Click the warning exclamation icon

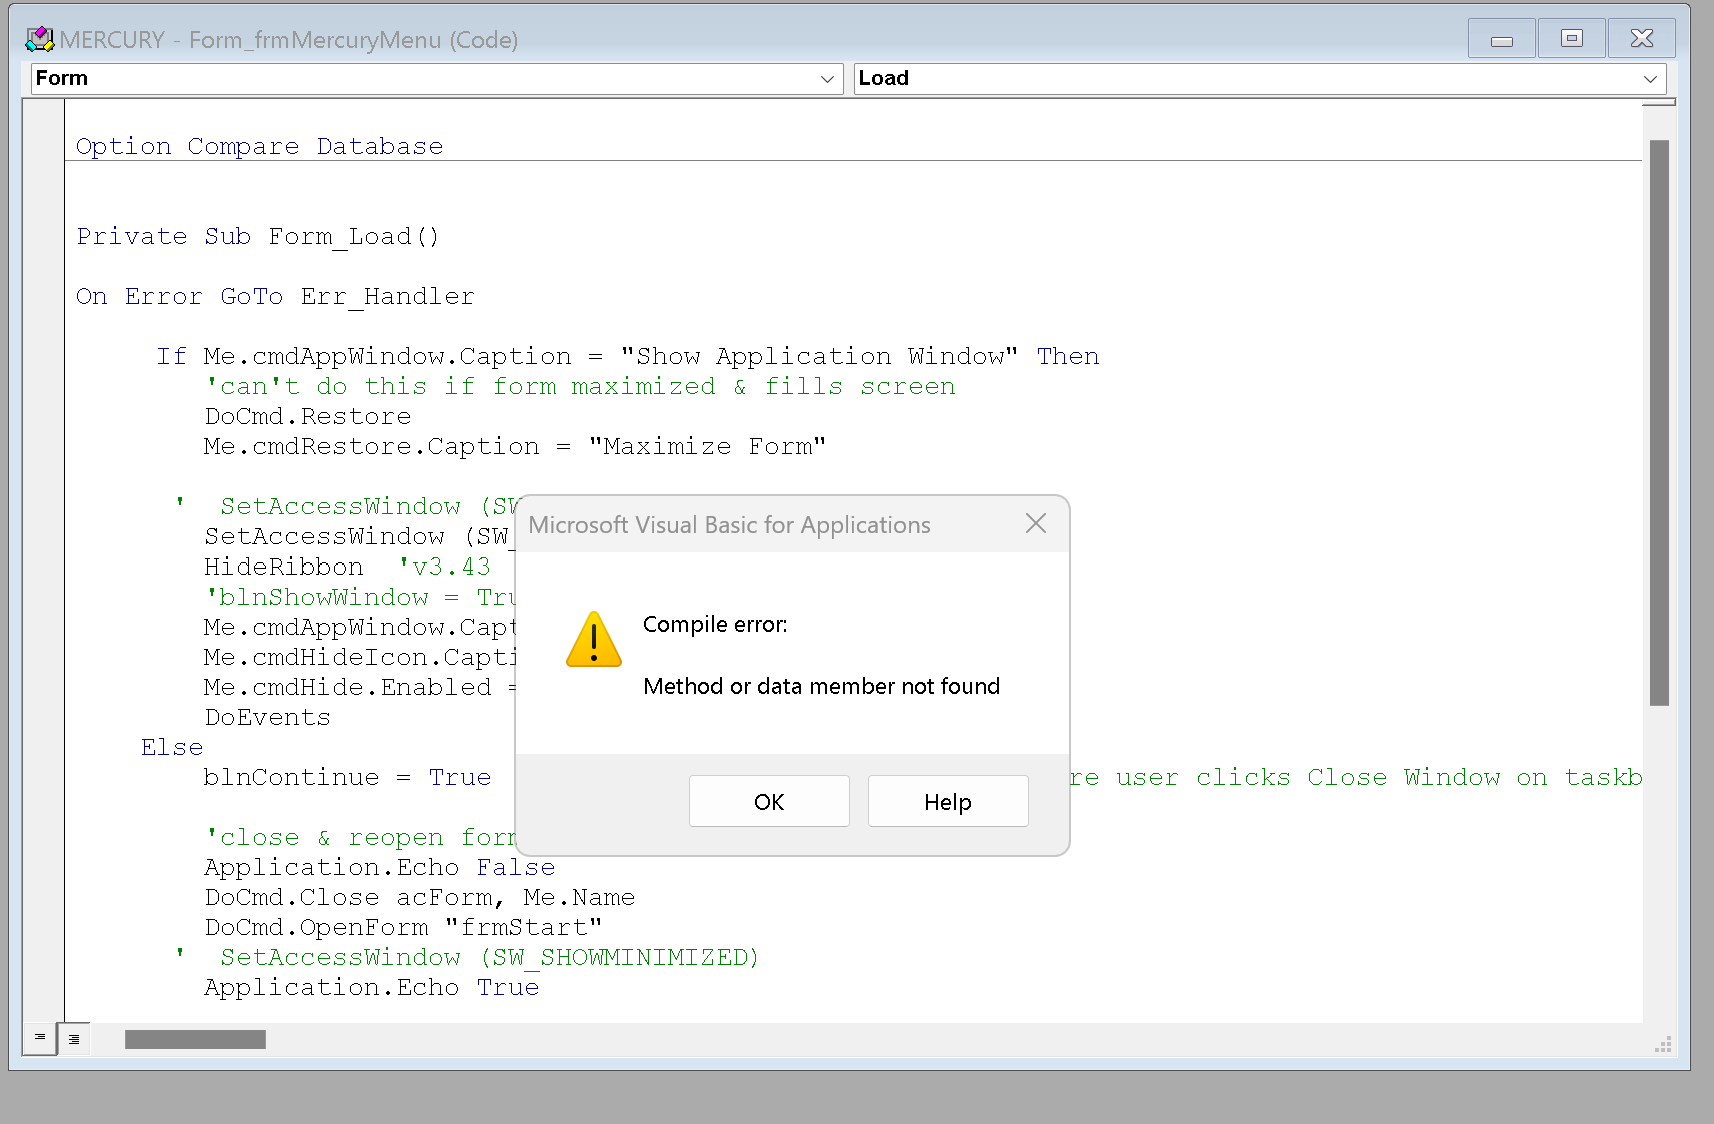tap(594, 640)
